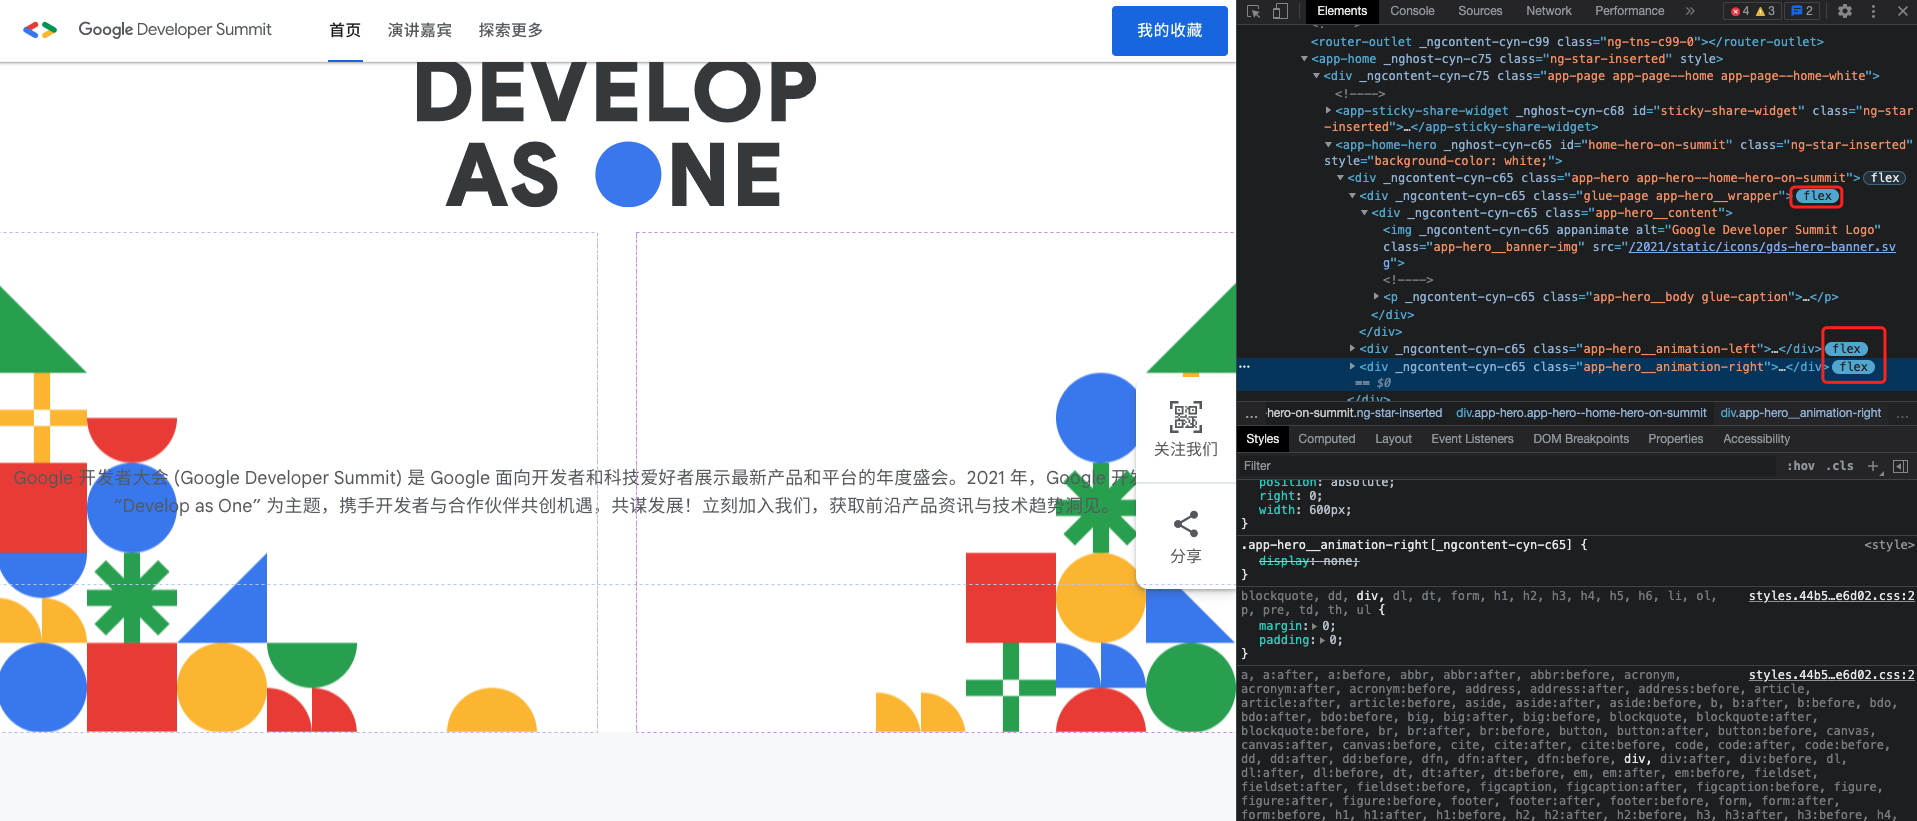Select breadcrumb div.app-hero.app-hero--home-hero-on-summit
The image size is (1917, 821).
click(1581, 413)
